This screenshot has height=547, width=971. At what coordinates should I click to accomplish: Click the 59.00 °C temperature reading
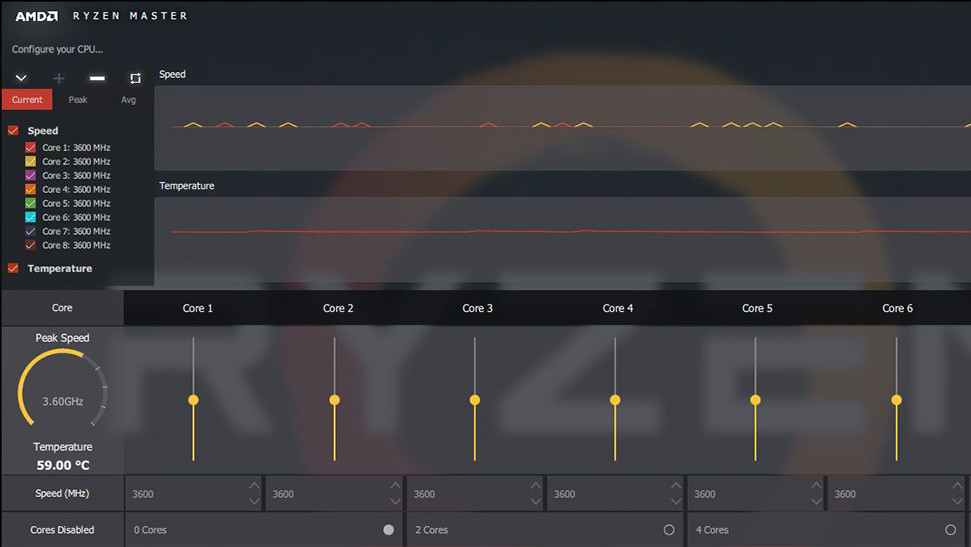pos(63,465)
